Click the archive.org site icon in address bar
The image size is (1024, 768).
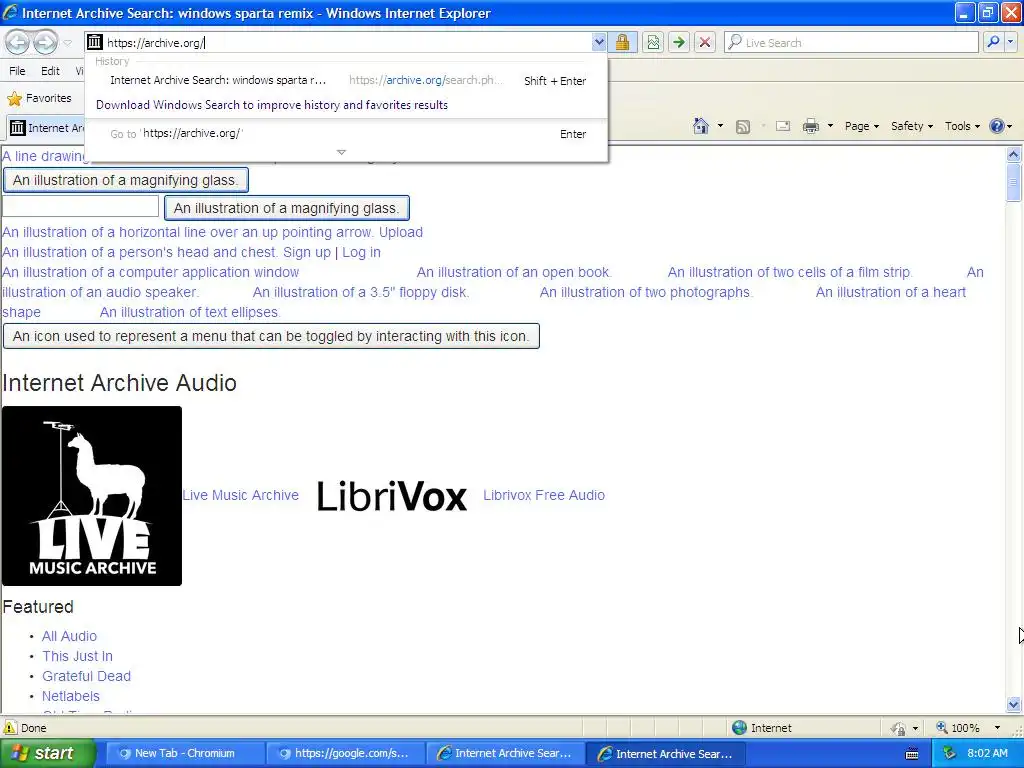[95, 42]
